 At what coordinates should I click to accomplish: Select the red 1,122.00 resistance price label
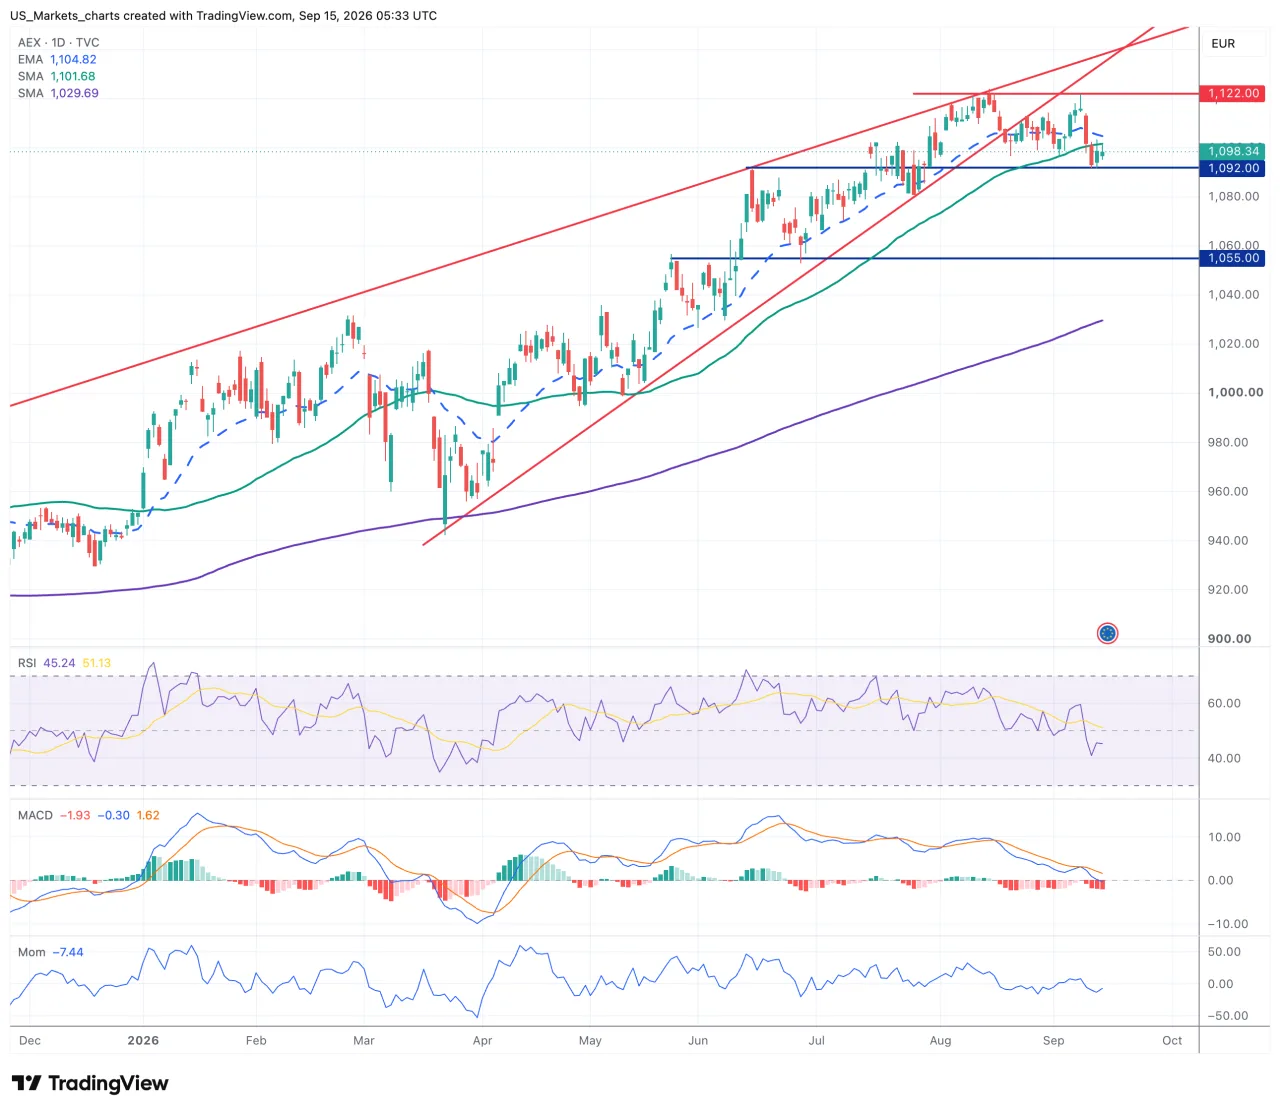click(1233, 94)
